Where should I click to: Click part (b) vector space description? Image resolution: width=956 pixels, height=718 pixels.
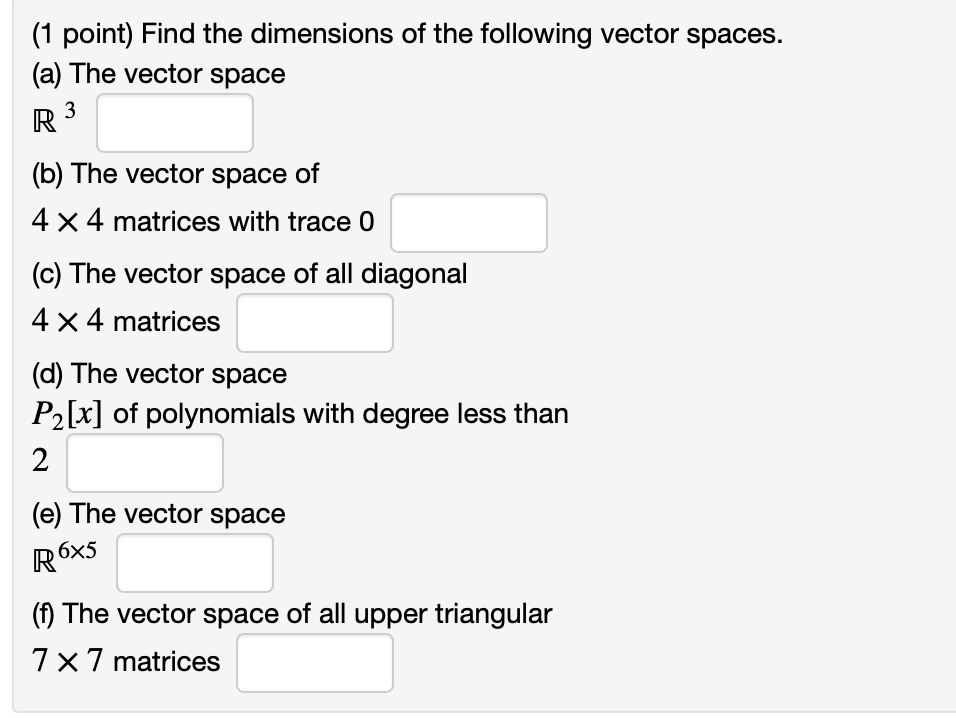pos(175,173)
